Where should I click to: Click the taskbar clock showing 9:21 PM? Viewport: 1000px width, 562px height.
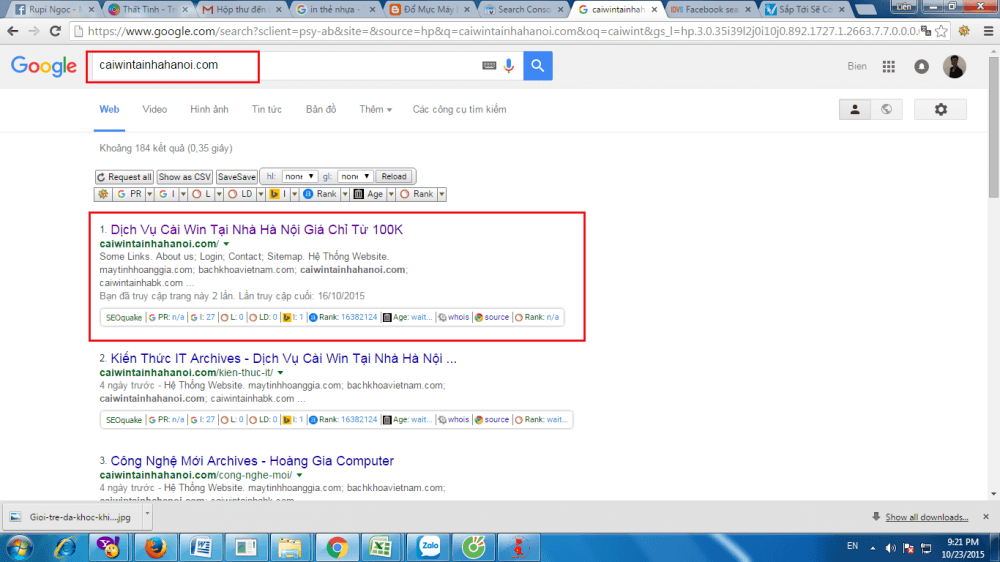963,548
